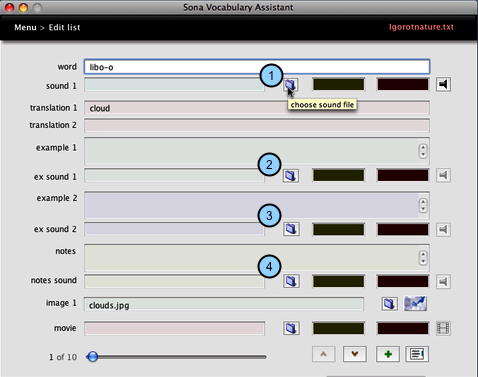Play sound 1 speaker icon
This screenshot has height=377, width=478.
tap(443, 84)
